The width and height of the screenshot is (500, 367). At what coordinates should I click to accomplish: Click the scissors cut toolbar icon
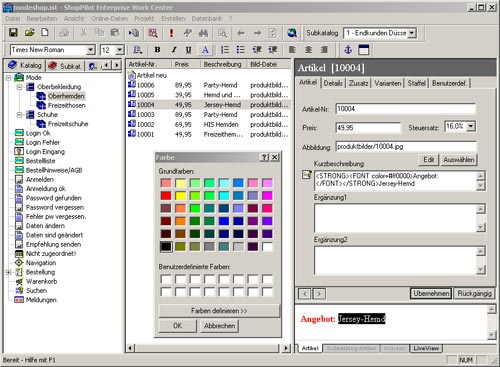point(83,33)
